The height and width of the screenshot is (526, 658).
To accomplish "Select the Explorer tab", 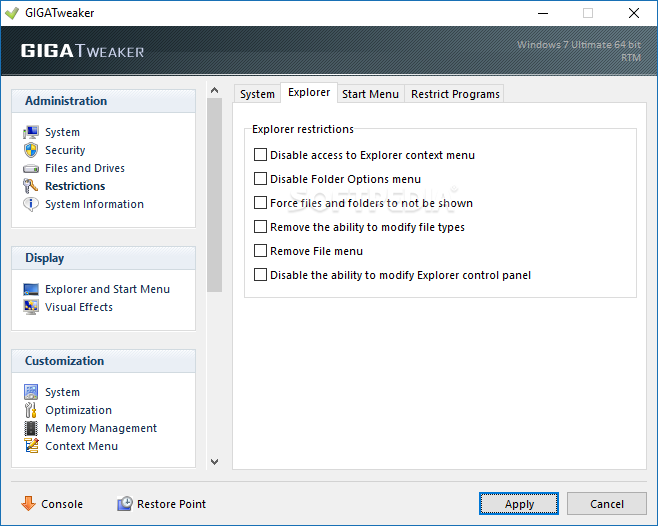I will point(309,92).
